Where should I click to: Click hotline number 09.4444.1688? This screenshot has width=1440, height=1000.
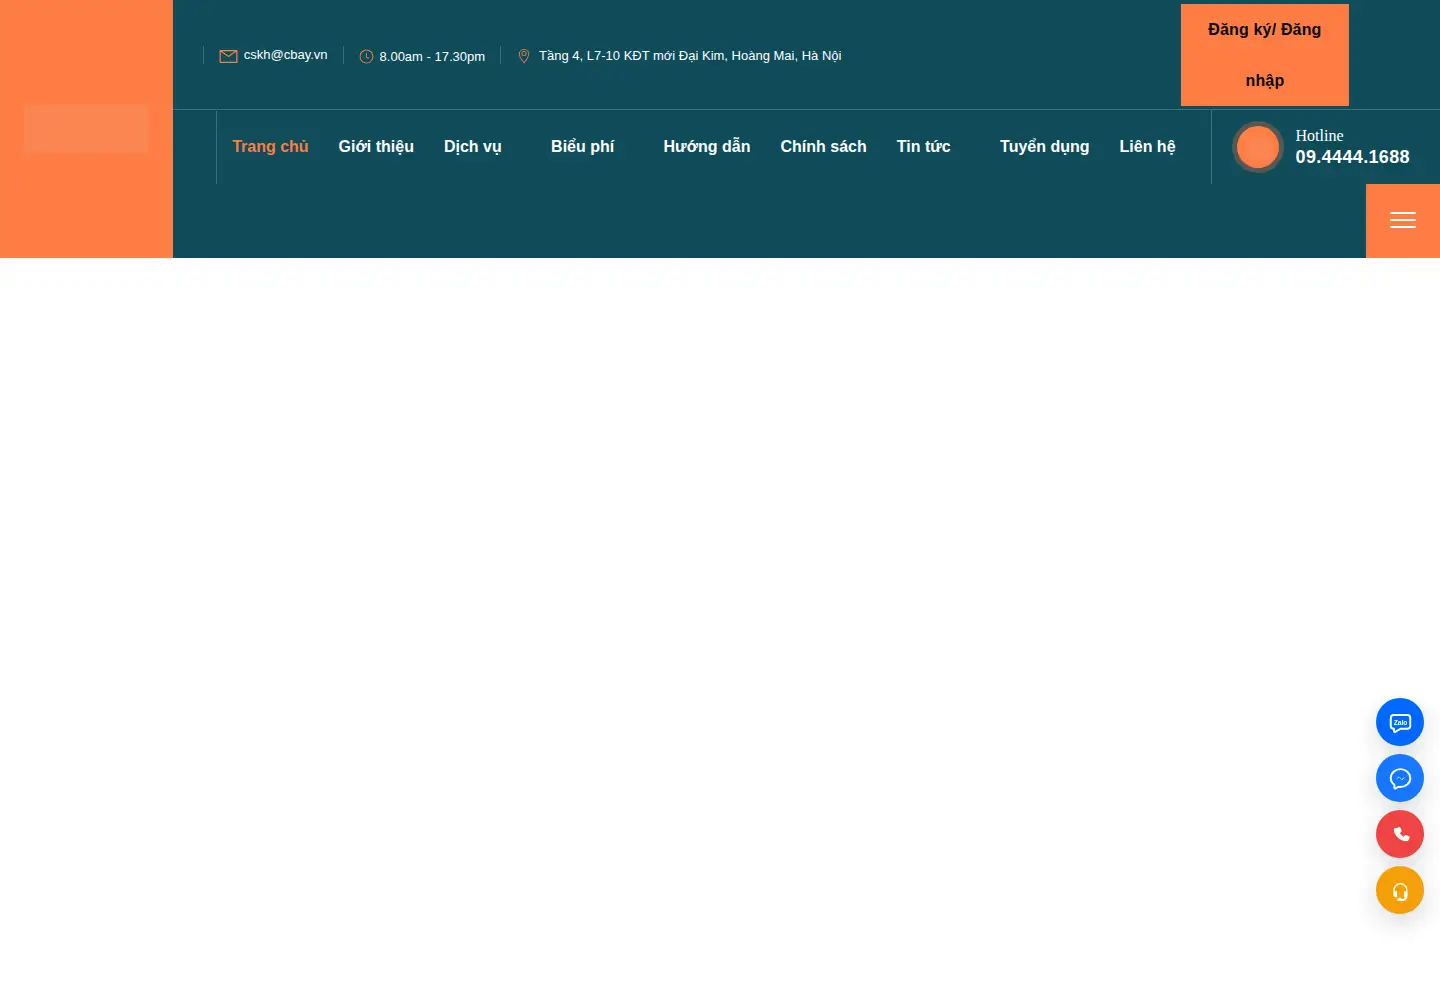tap(1353, 157)
